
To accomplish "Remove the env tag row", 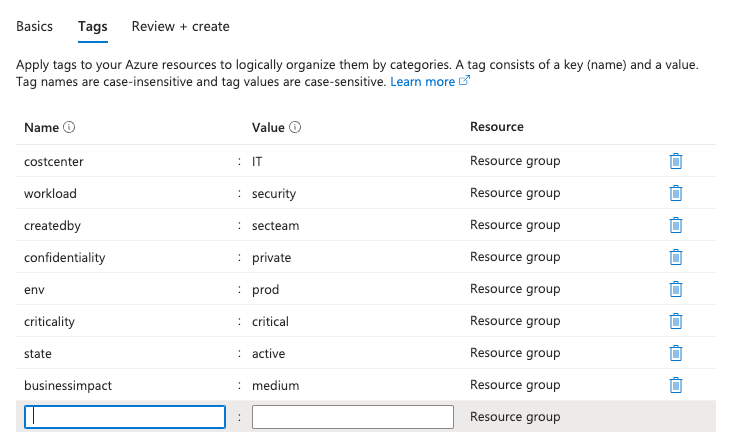I will 676,289.
